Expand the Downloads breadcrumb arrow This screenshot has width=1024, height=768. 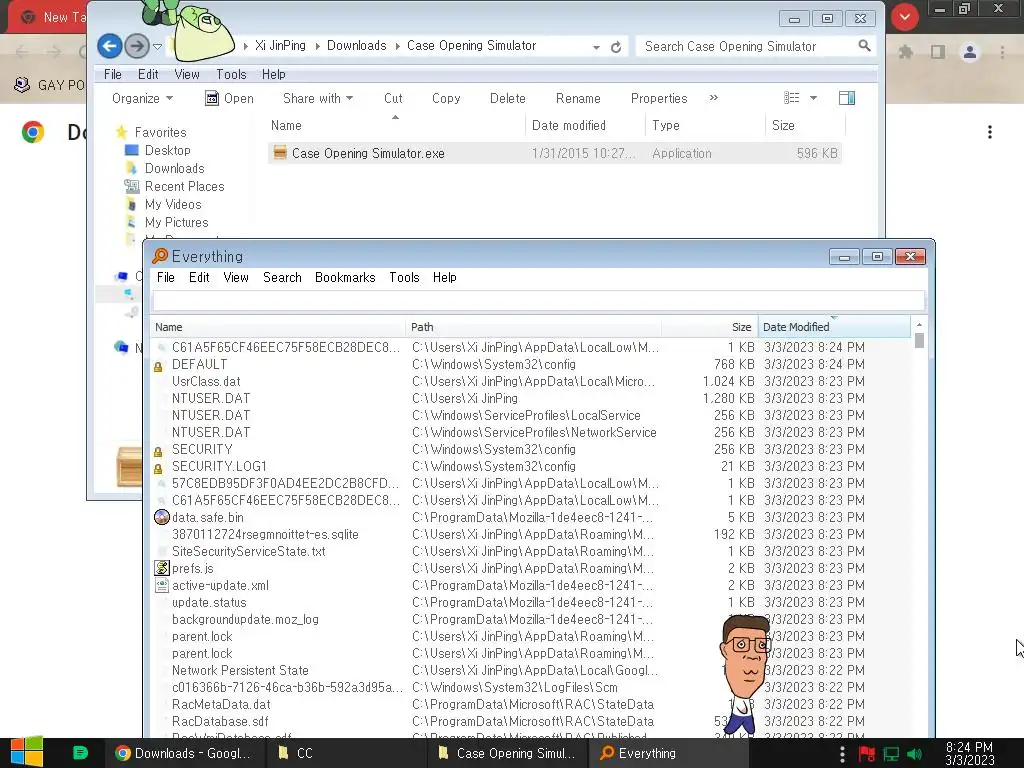pyautogui.click(x=397, y=46)
